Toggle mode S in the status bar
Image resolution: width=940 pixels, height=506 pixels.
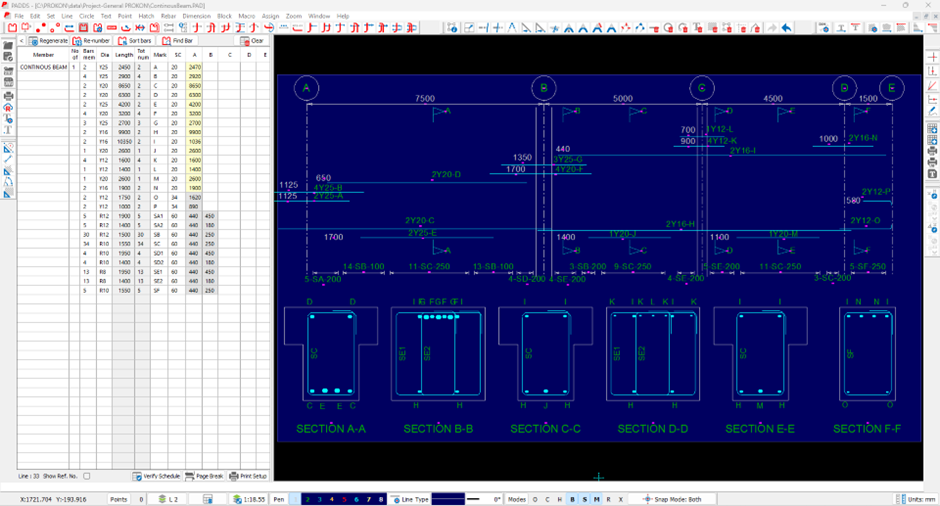(x=585, y=499)
